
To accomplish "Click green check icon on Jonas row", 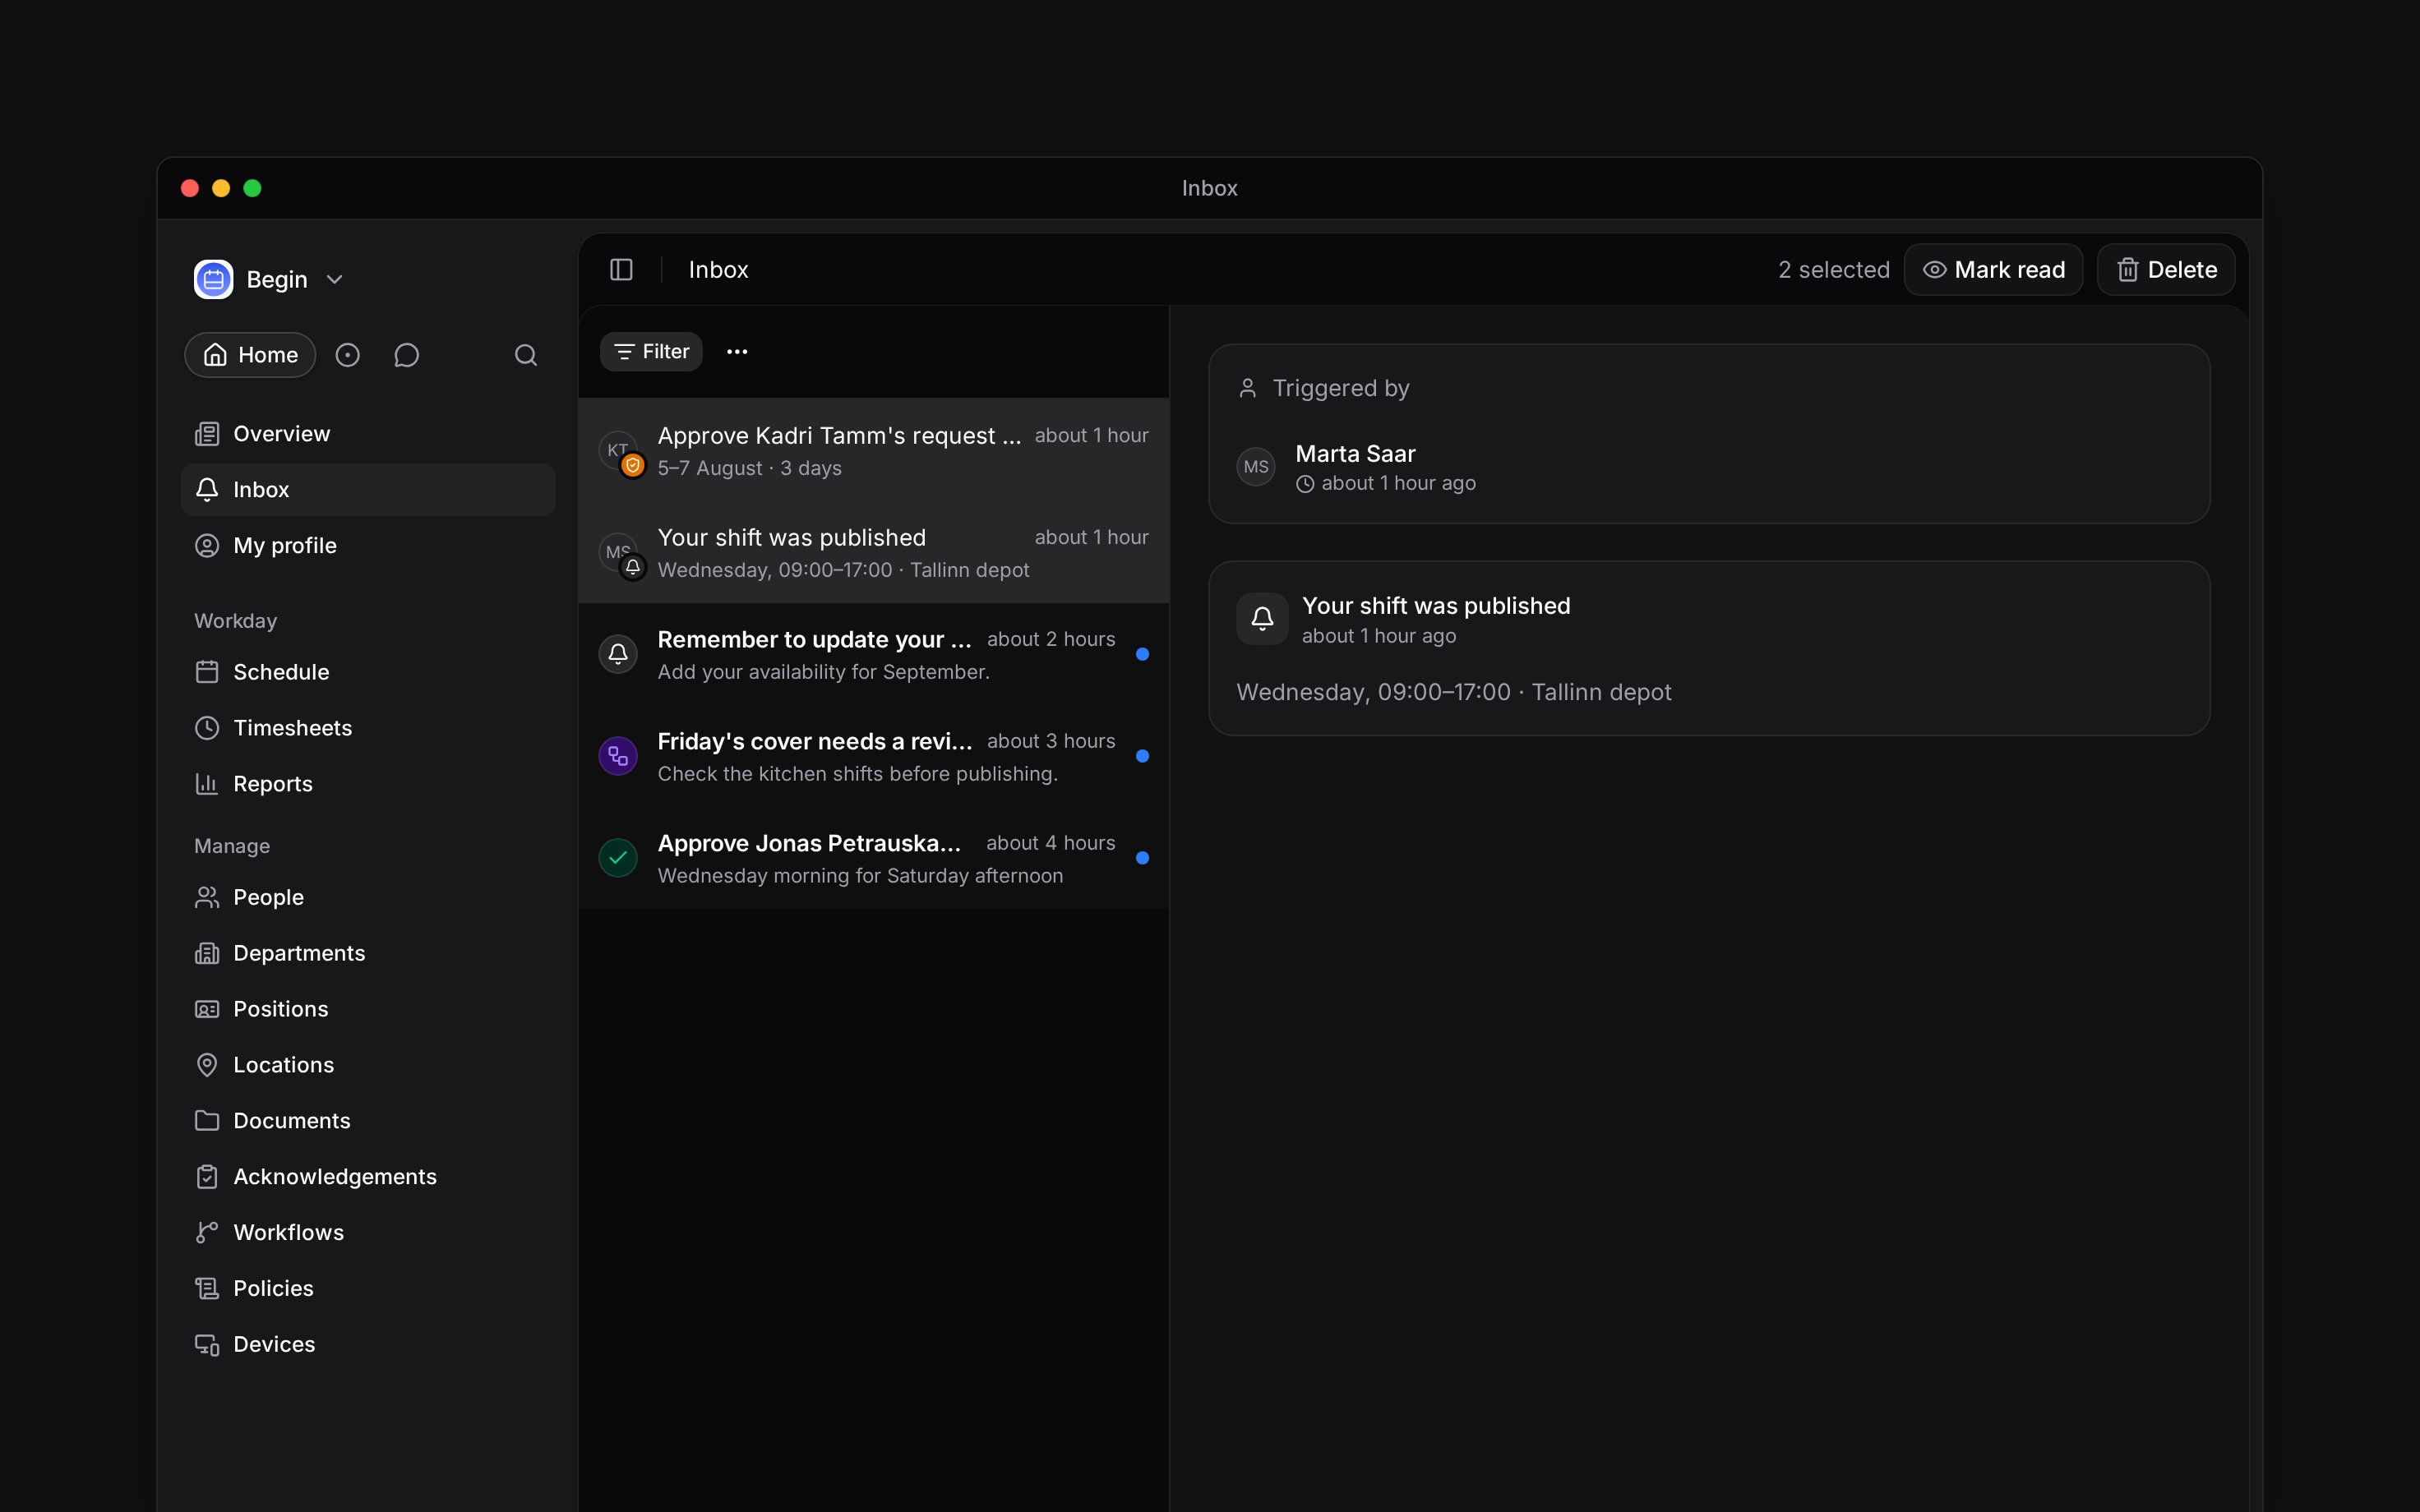I will (618, 858).
